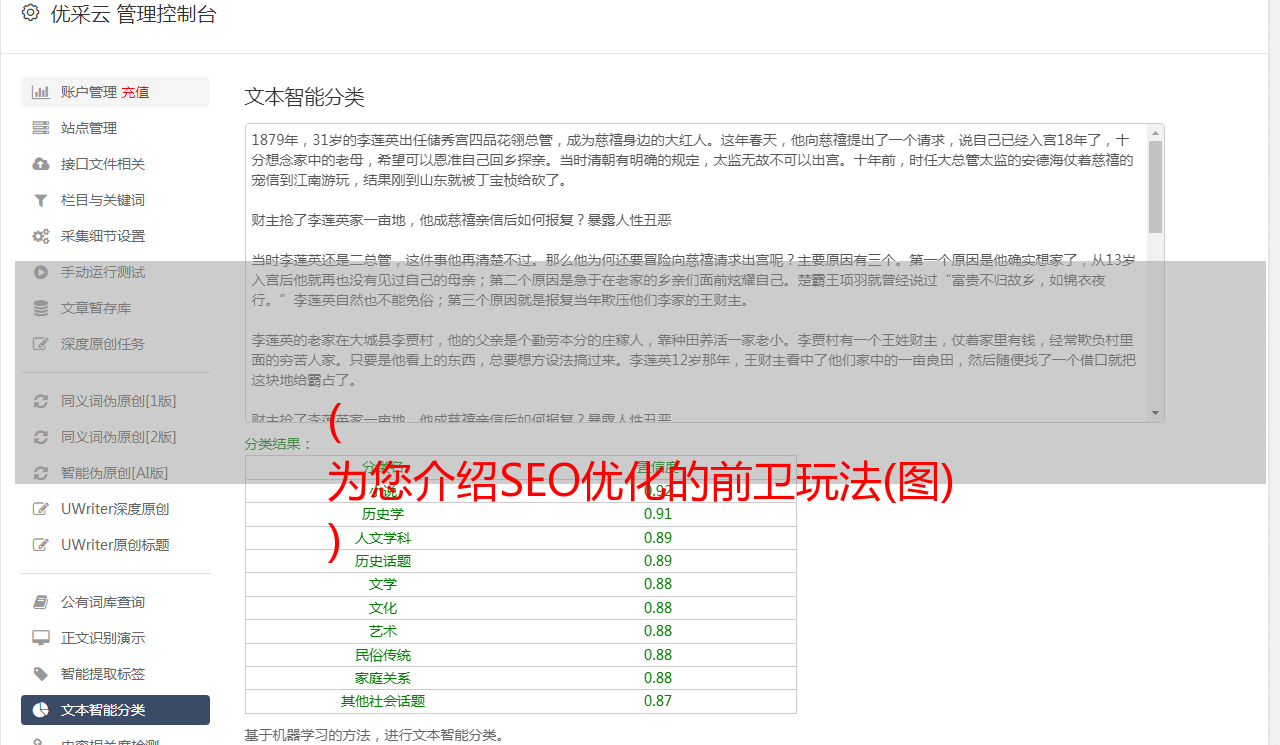The image size is (1280, 745).
Task: Click the 0.89 score for 历史话题
Action: click(658, 561)
